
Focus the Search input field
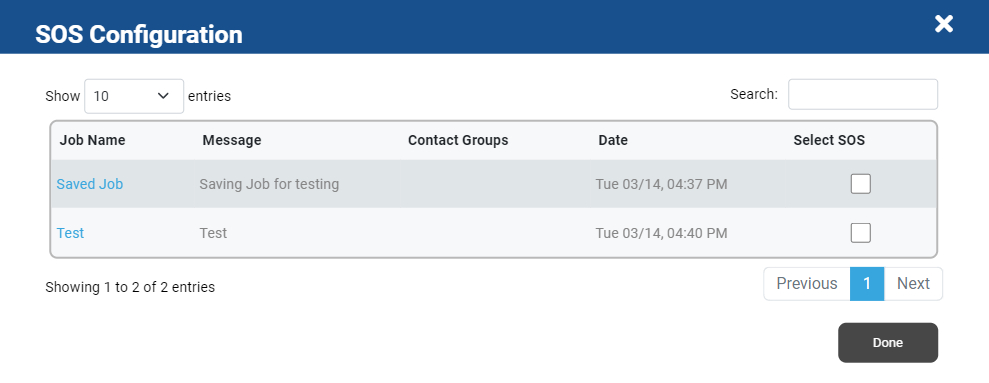click(x=863, y=94)
